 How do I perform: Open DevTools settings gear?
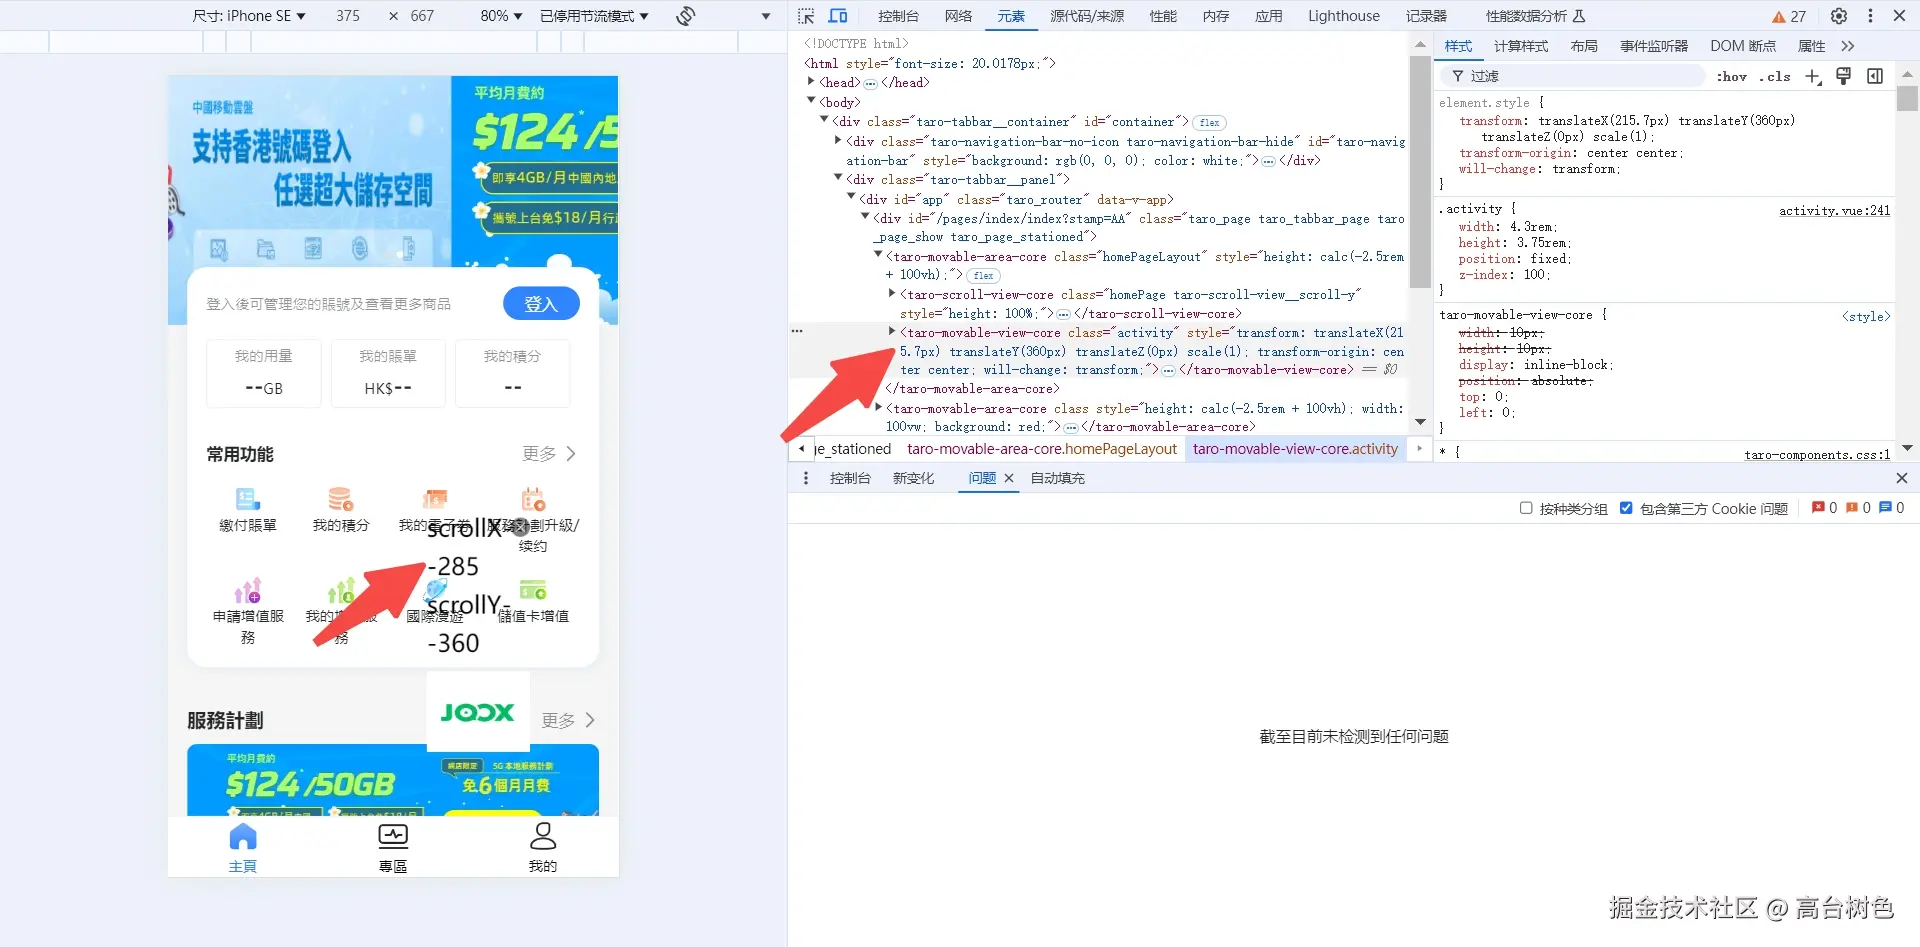tap(1838, 16)
